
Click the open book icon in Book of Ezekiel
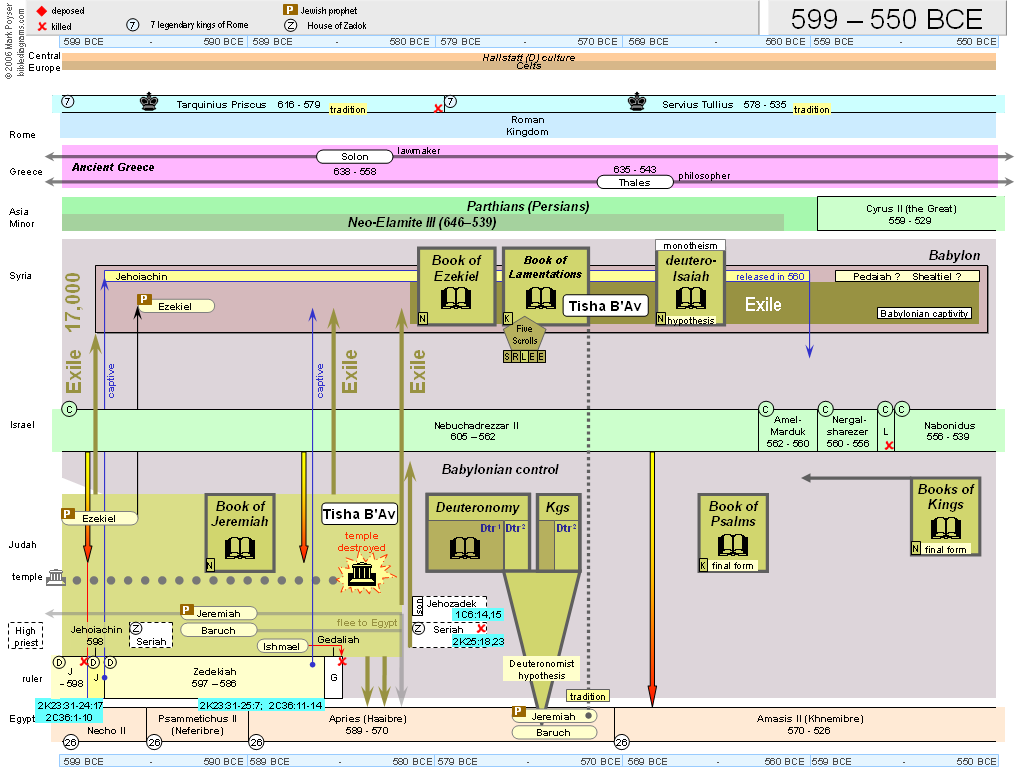456,298
